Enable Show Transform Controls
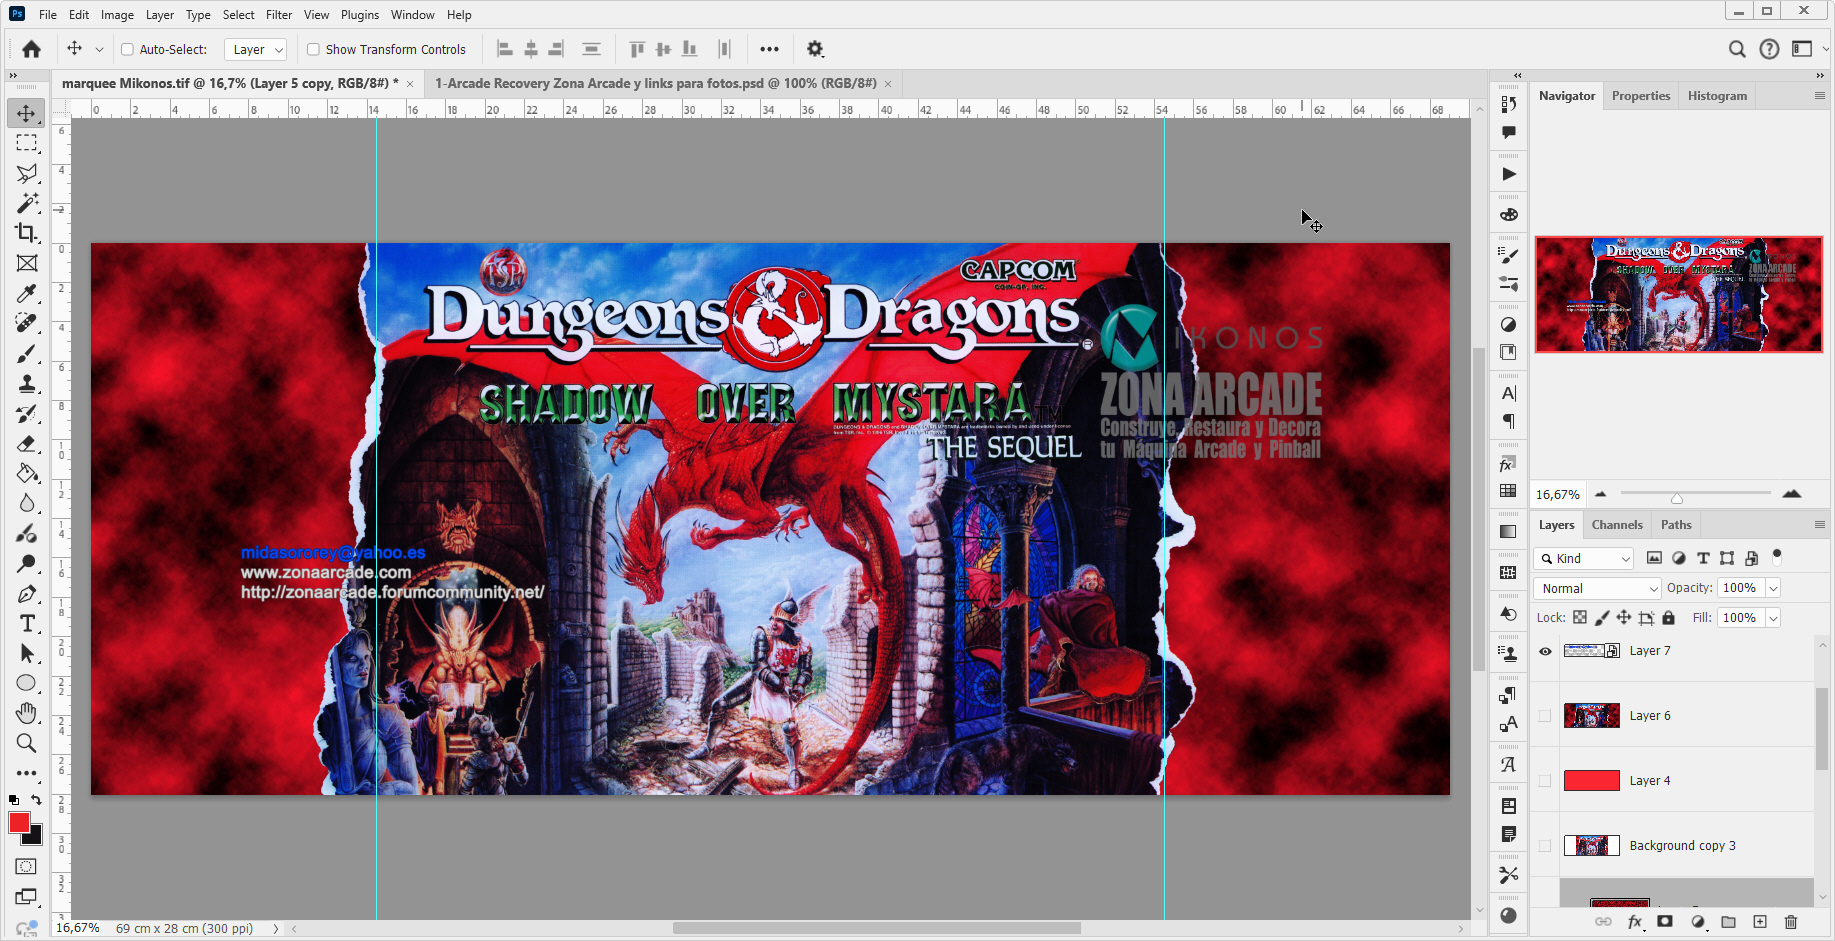 click(313, 49)
